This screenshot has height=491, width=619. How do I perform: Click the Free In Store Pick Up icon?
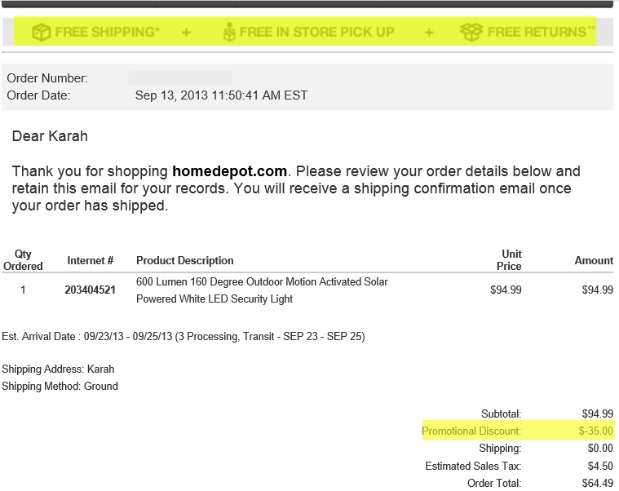pos(229,33)
